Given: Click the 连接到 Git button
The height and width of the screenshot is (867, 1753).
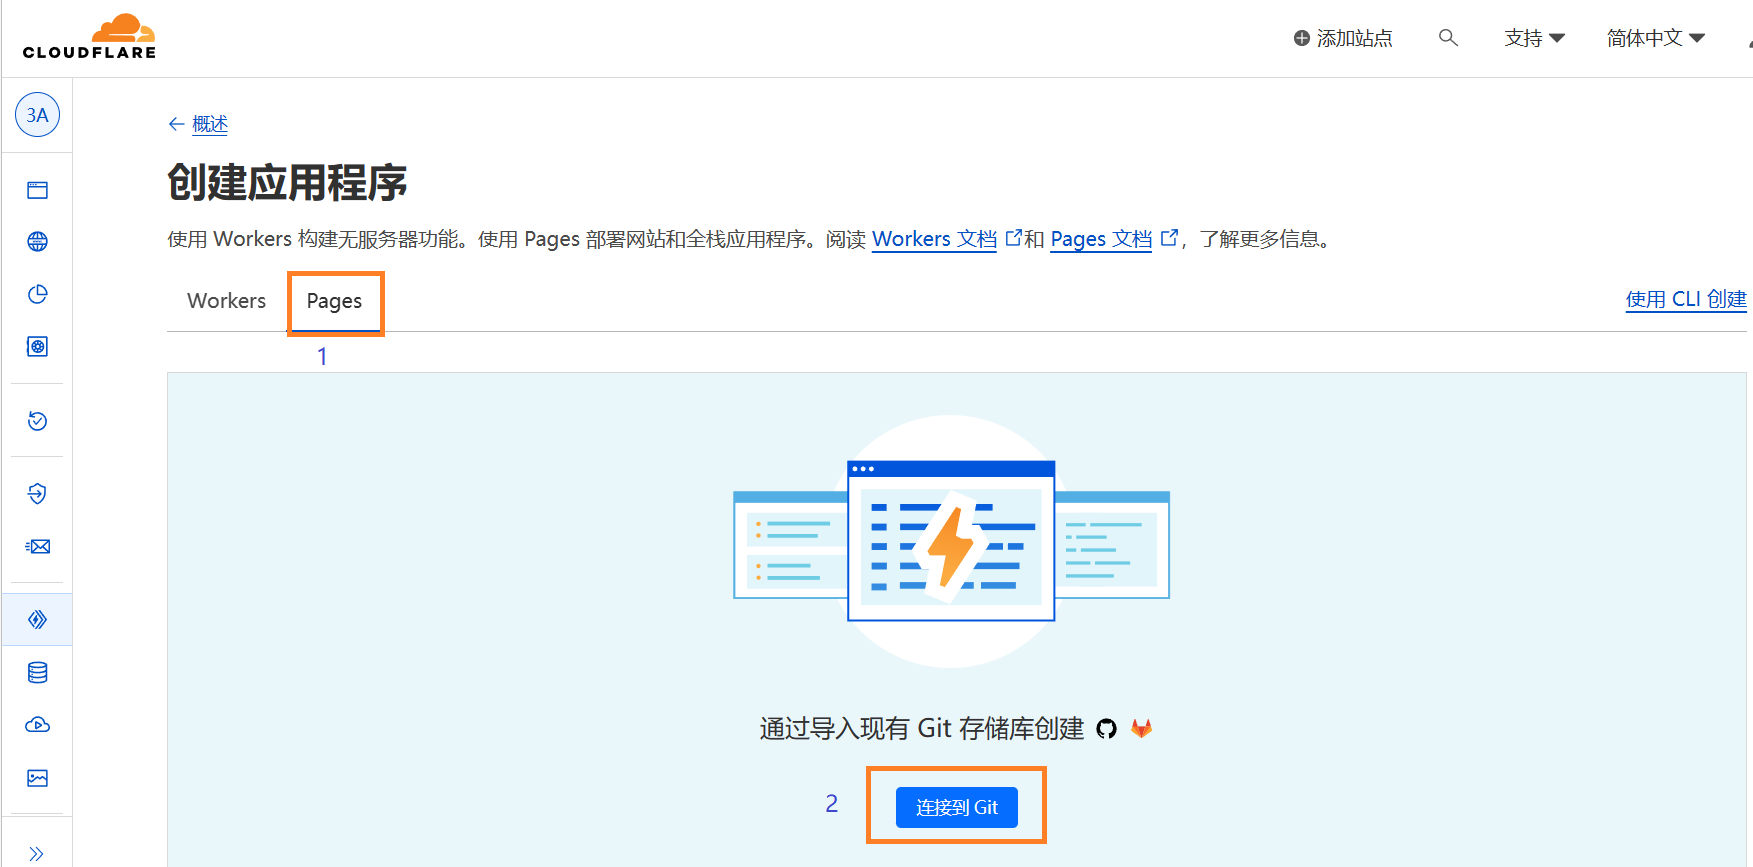Looking at the screenshot, I should [x=956, y=807].
